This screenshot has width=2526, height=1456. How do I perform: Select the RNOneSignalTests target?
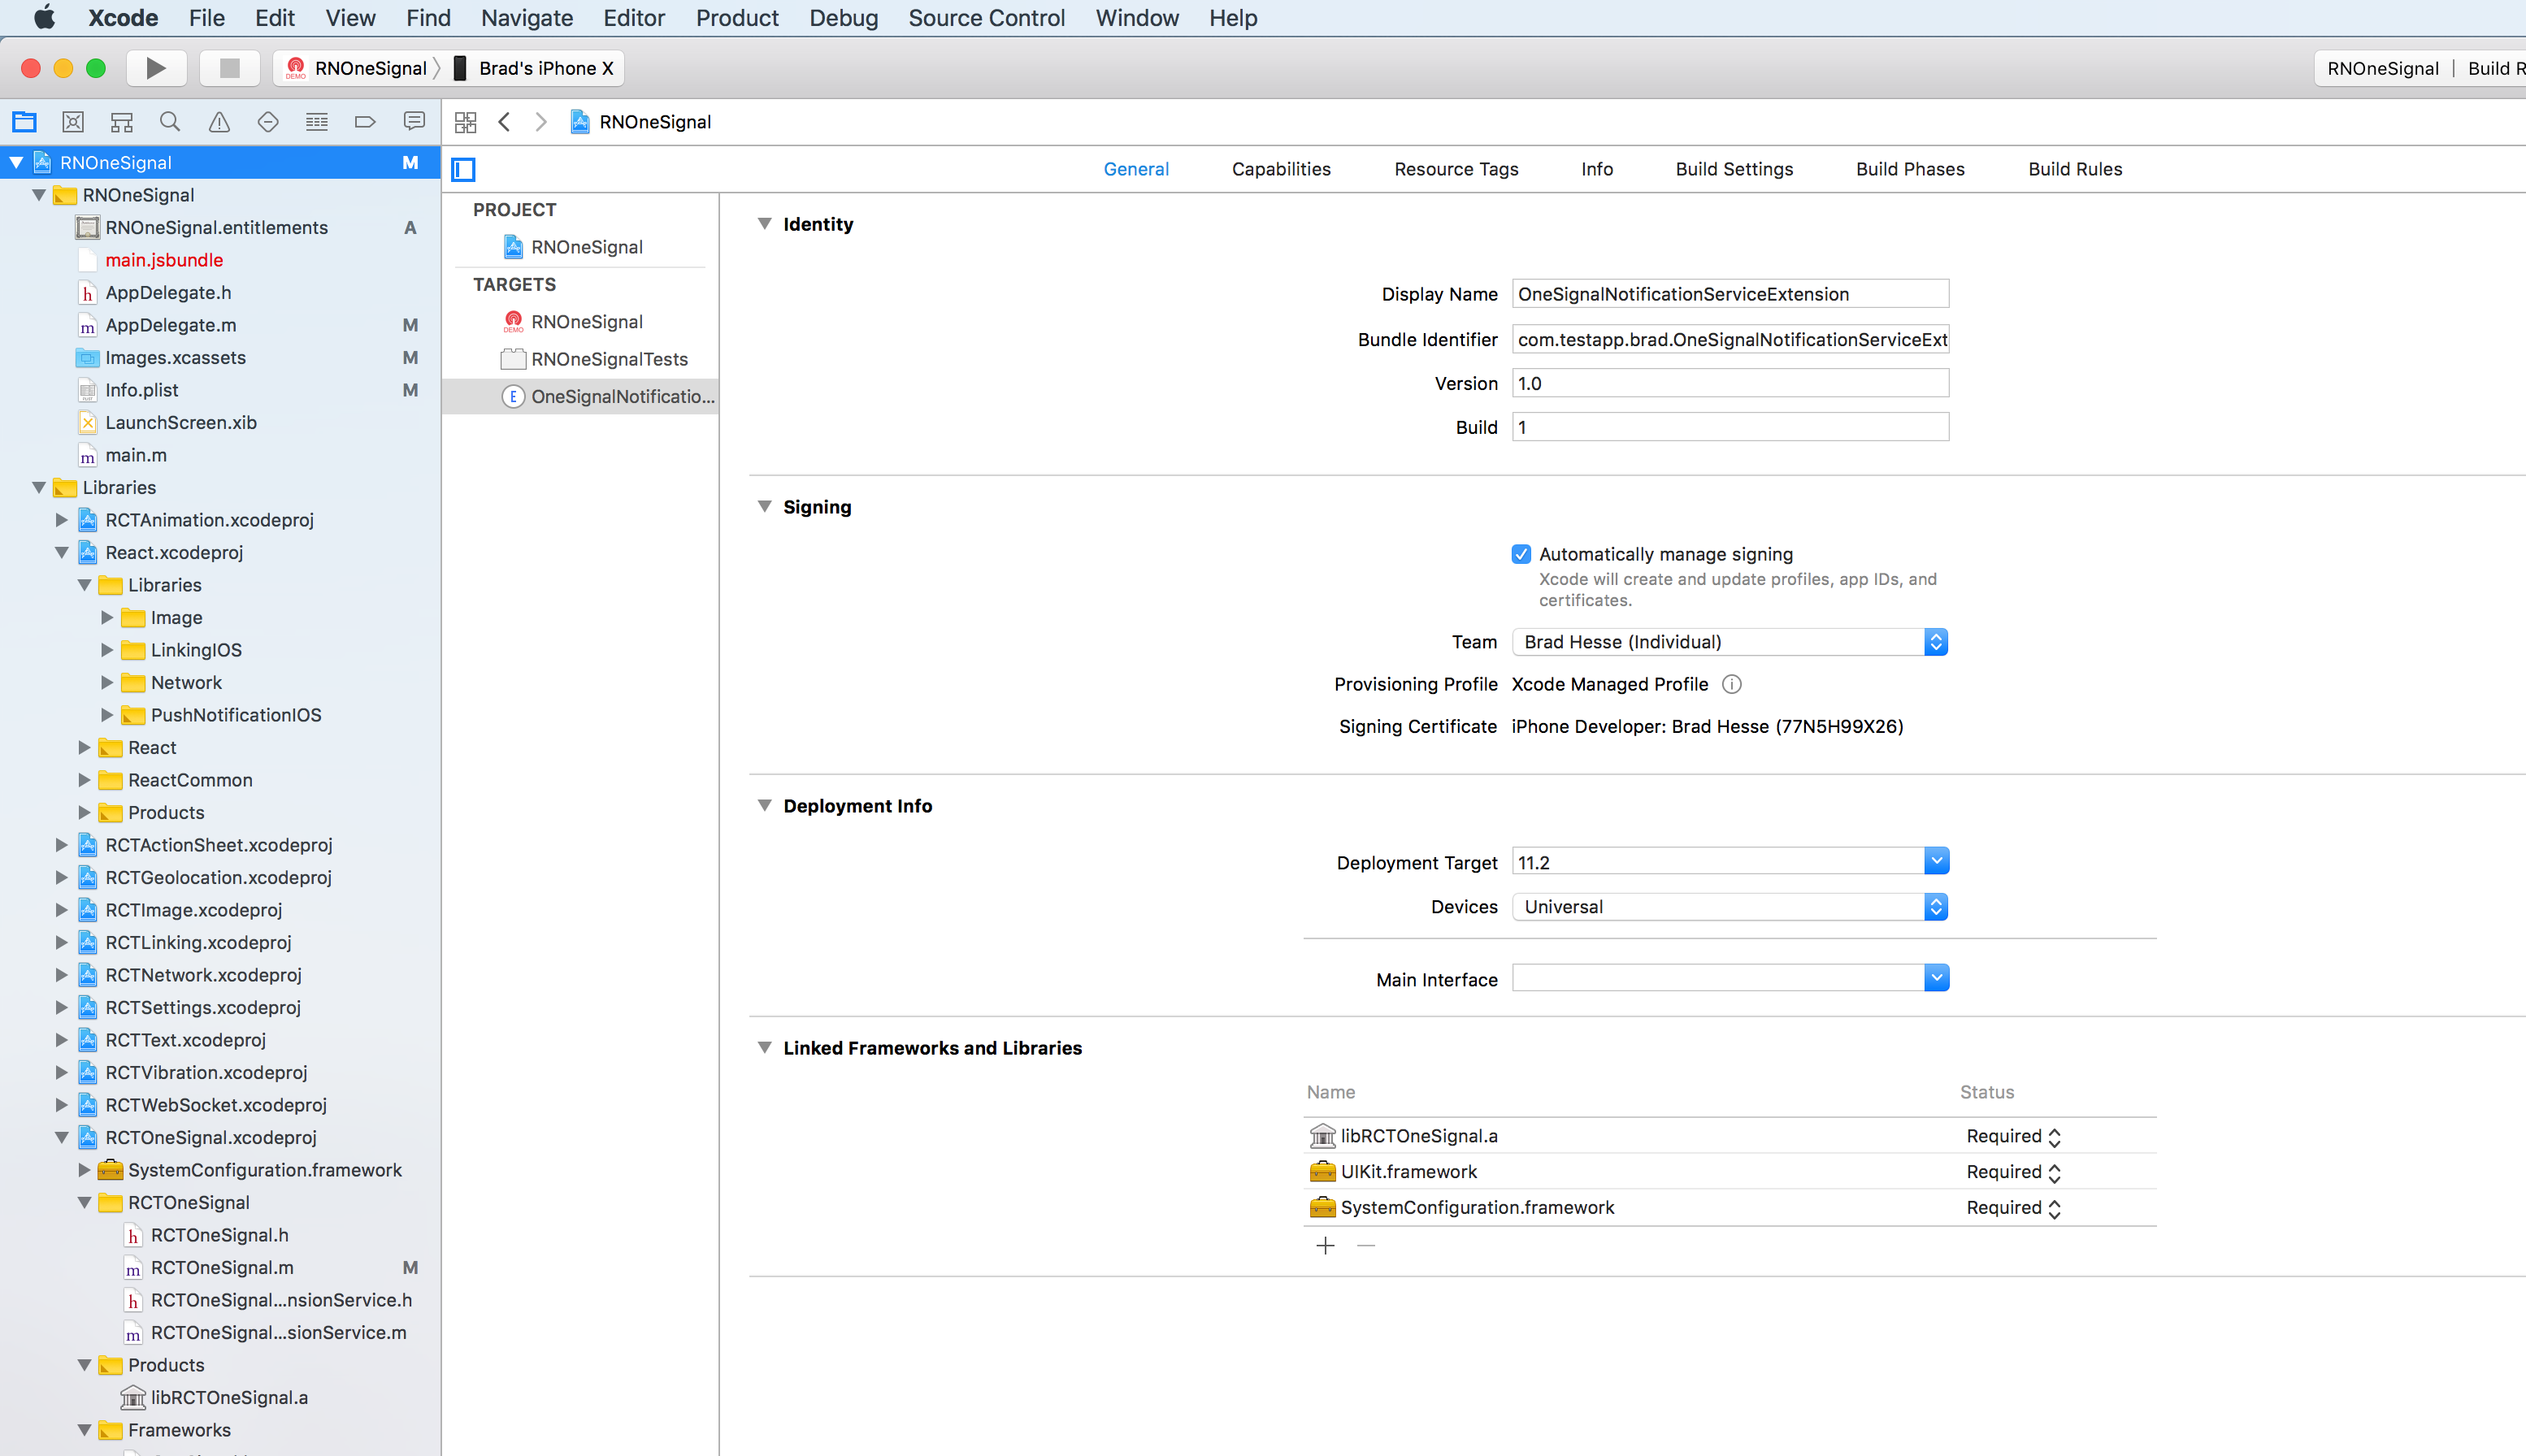coord(594,359)
